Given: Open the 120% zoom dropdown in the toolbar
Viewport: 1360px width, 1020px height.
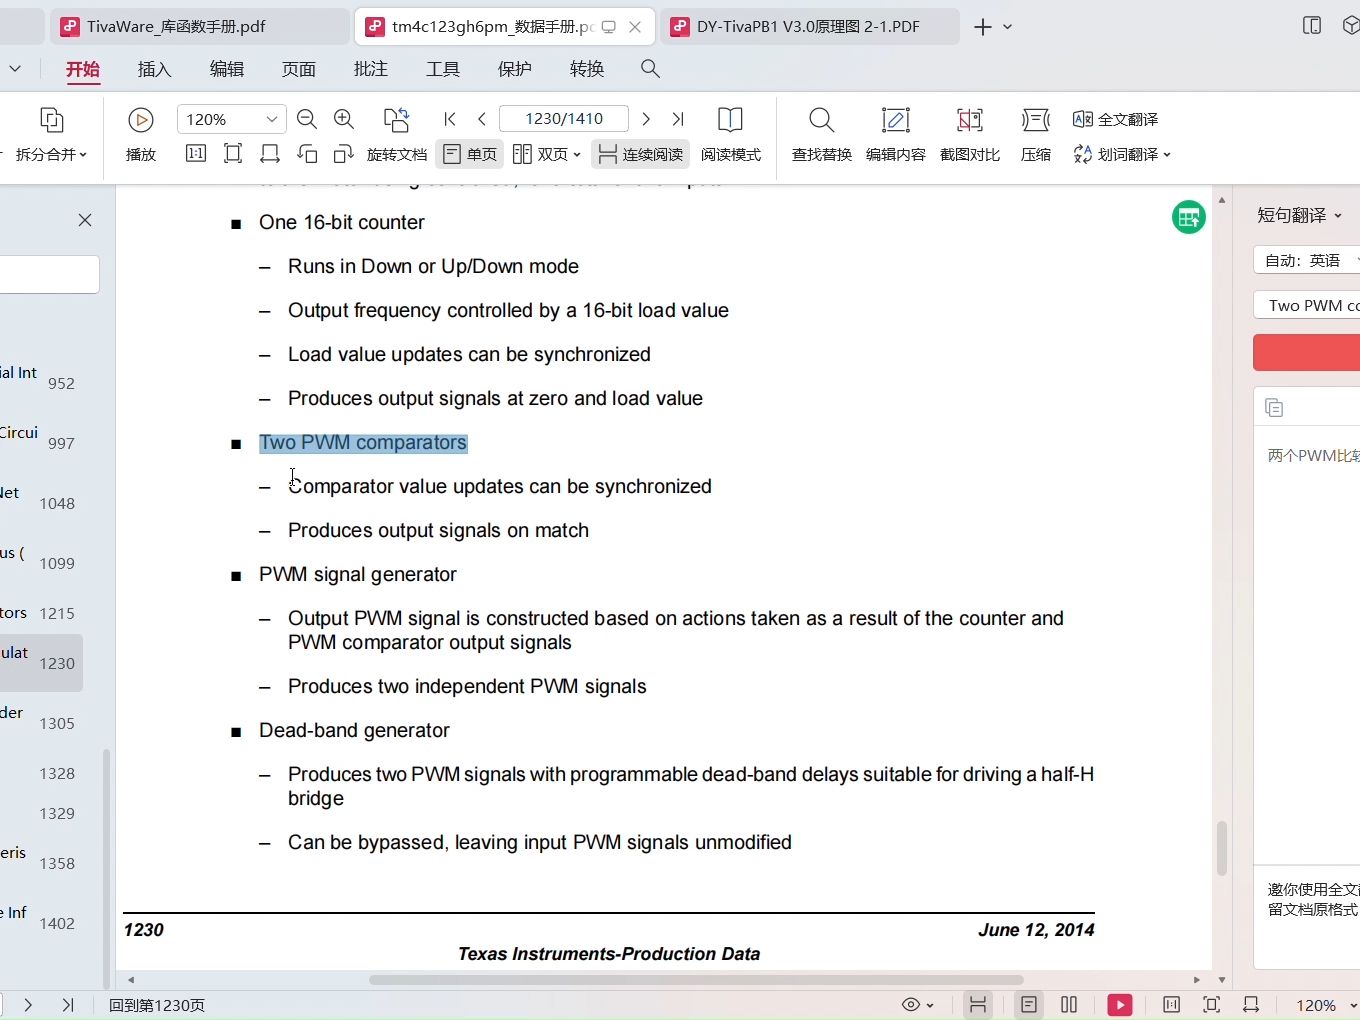Looking at the screenshot, I should click(x=271, y=119).
